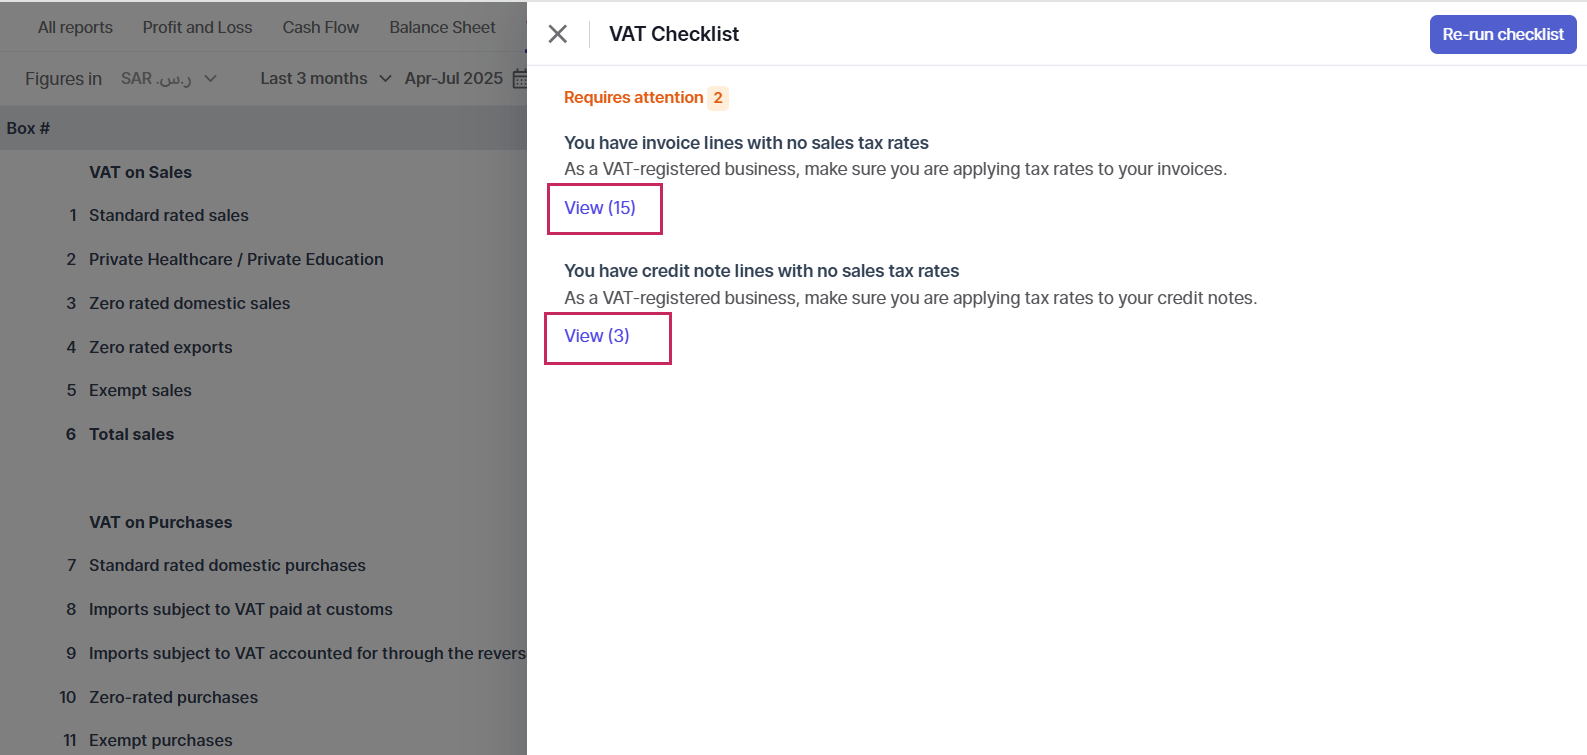This screenshot has width=1587, height=755.
Task: Click the Zero-rated purchases row
Action: pyautogui.click(x=264, y=697)
